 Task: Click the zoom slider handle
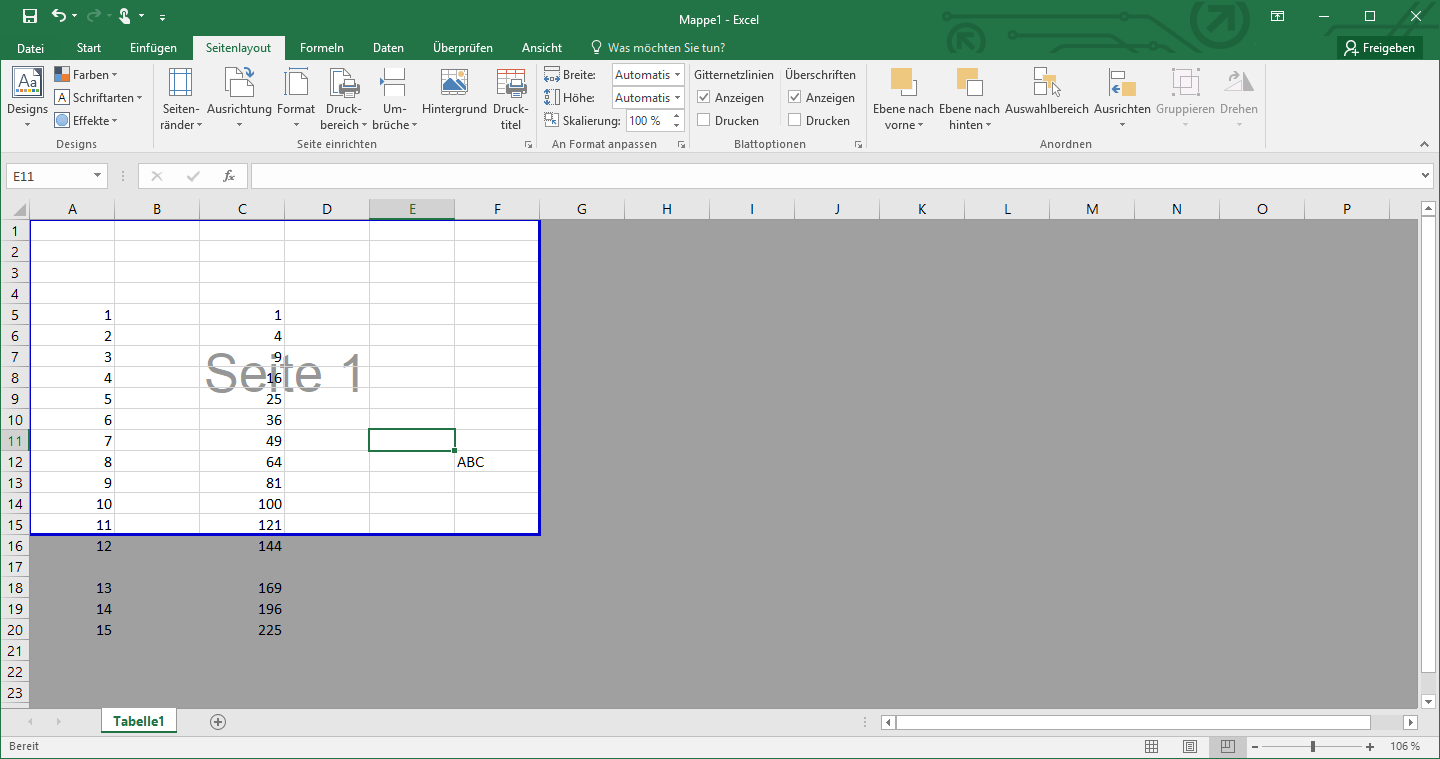(x=1313, y=746)
